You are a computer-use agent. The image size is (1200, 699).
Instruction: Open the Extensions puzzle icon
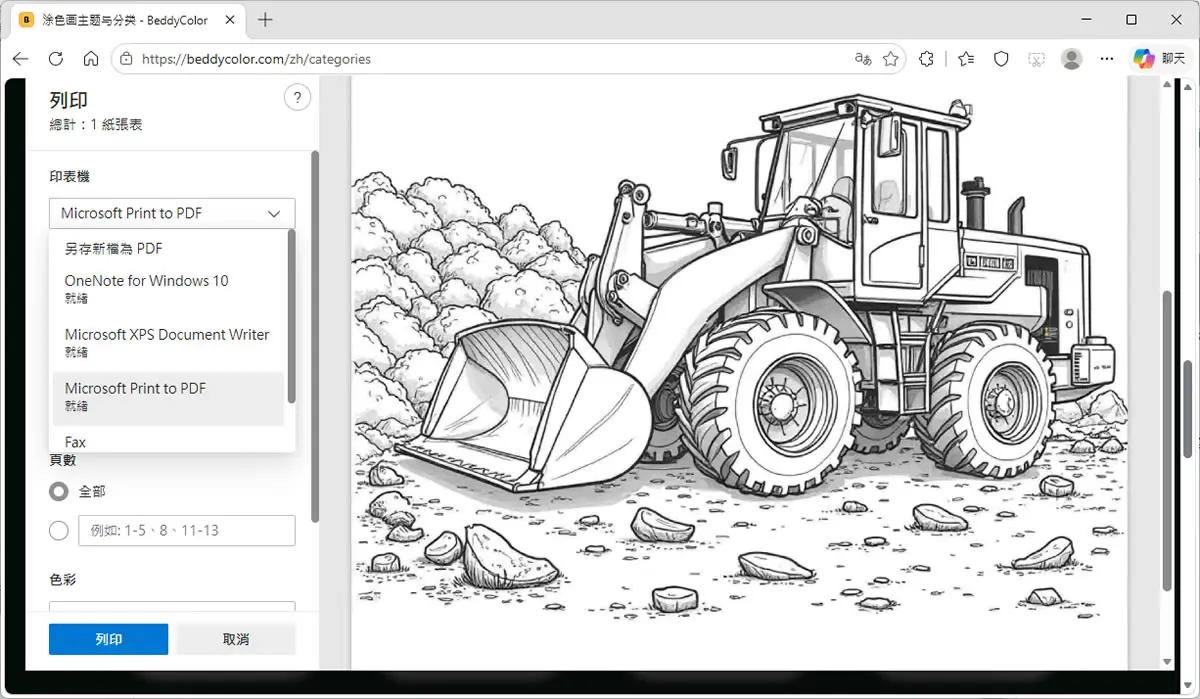pyautogui.click(x=927, y=59)
